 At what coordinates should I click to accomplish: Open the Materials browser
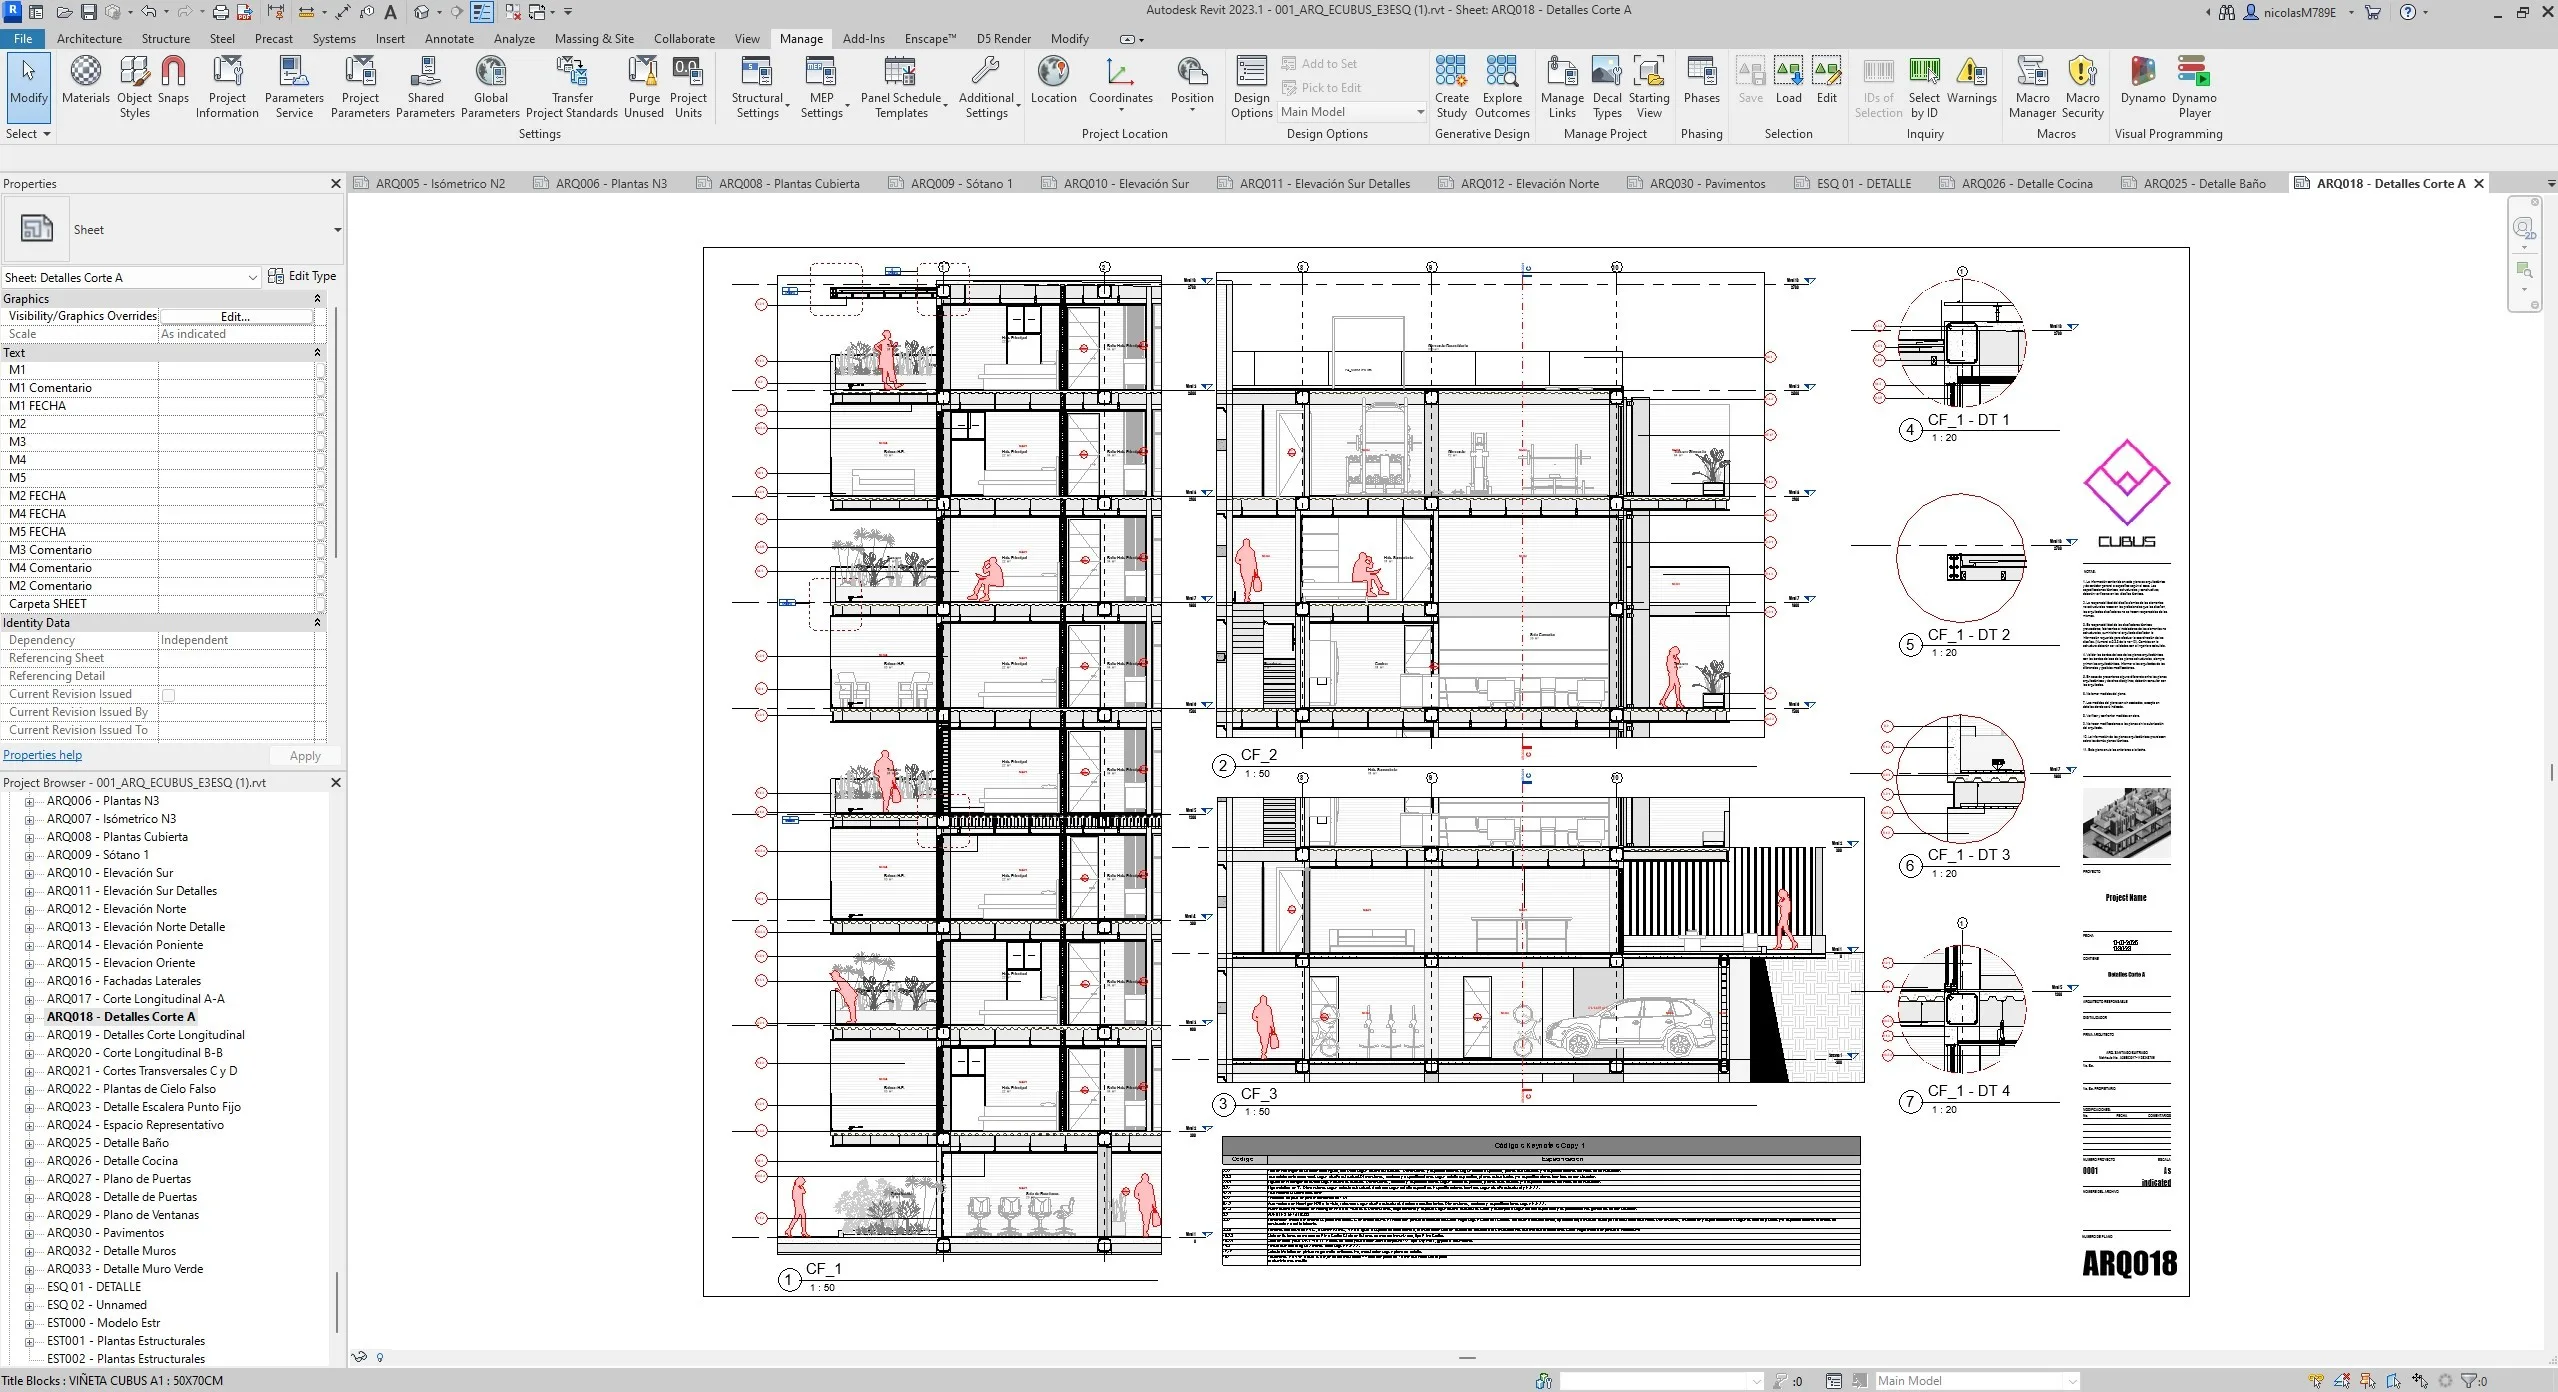click(x=85, y=80)
